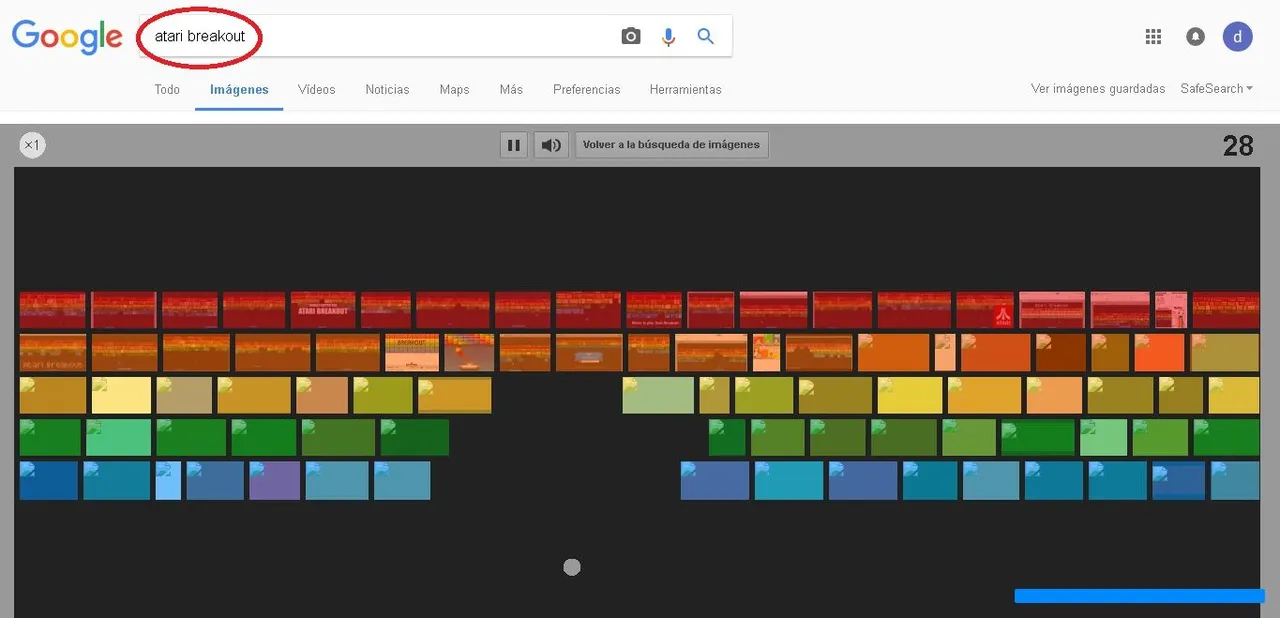Open Ver imágenes guardadas link
This screenshot has height=618, width=1280.
coord(1098,89)
